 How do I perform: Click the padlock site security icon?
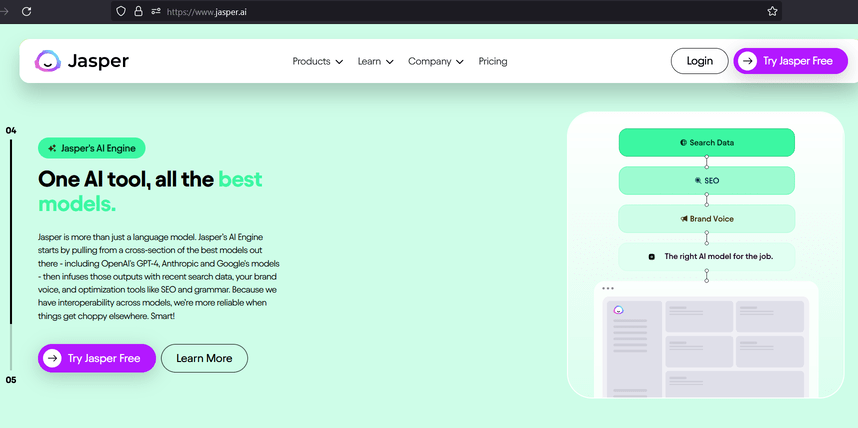[138, 11]
